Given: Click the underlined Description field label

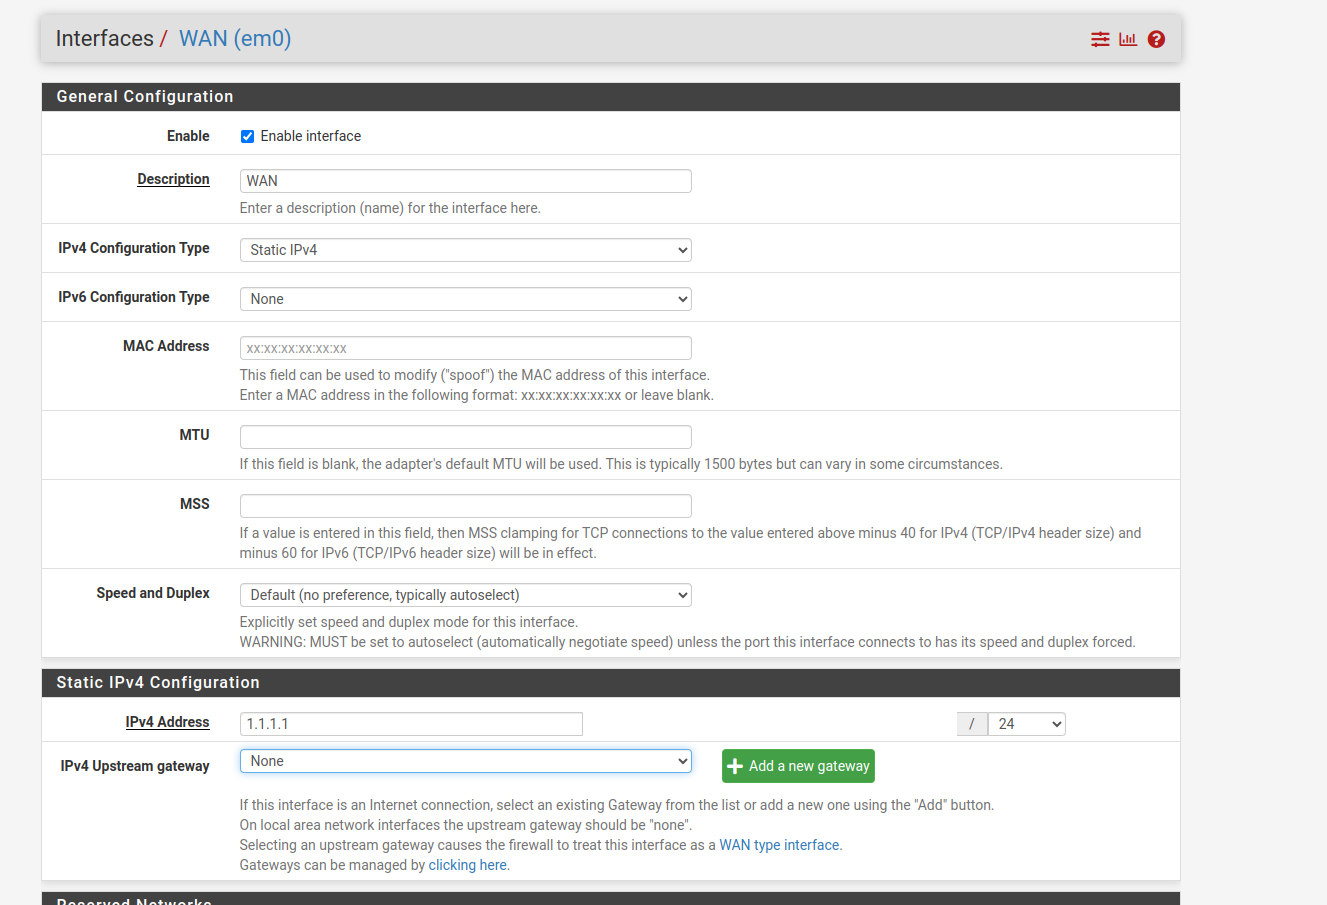Looking at the screenshot, I should click(173, 179).
